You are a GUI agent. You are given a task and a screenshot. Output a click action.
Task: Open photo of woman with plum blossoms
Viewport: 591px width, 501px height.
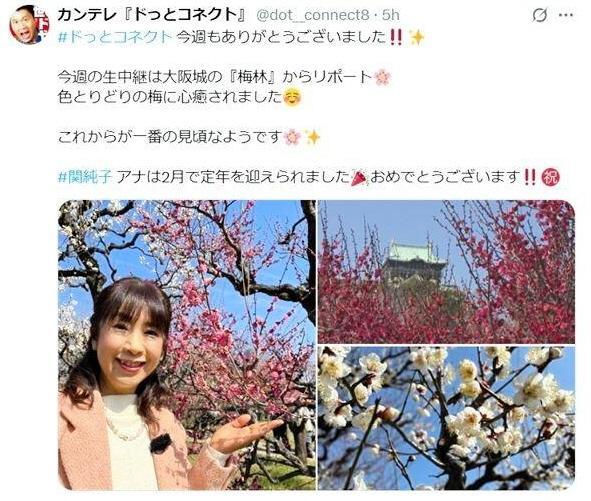point(187,345)
